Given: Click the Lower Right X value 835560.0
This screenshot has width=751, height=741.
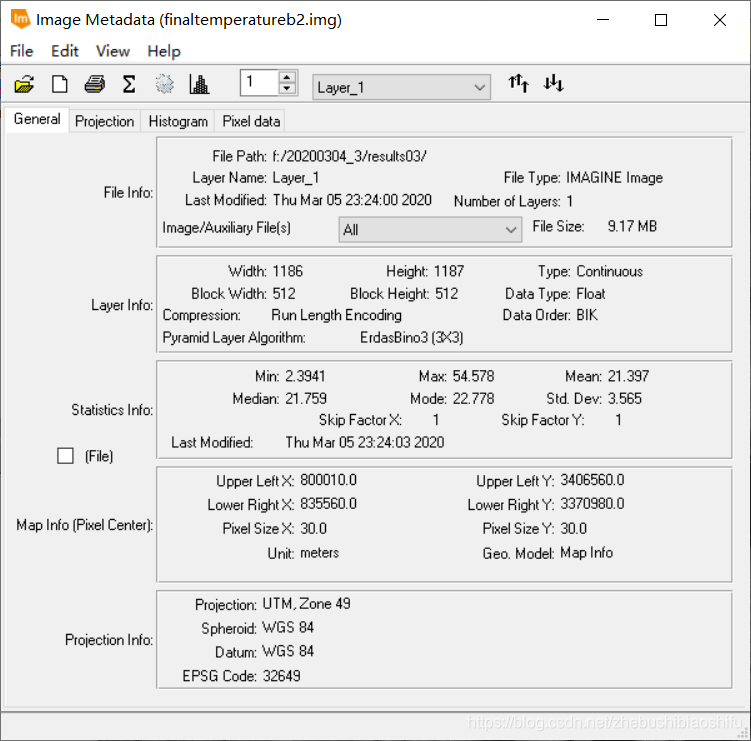Looking at the screenshot, I should point(328,504).
